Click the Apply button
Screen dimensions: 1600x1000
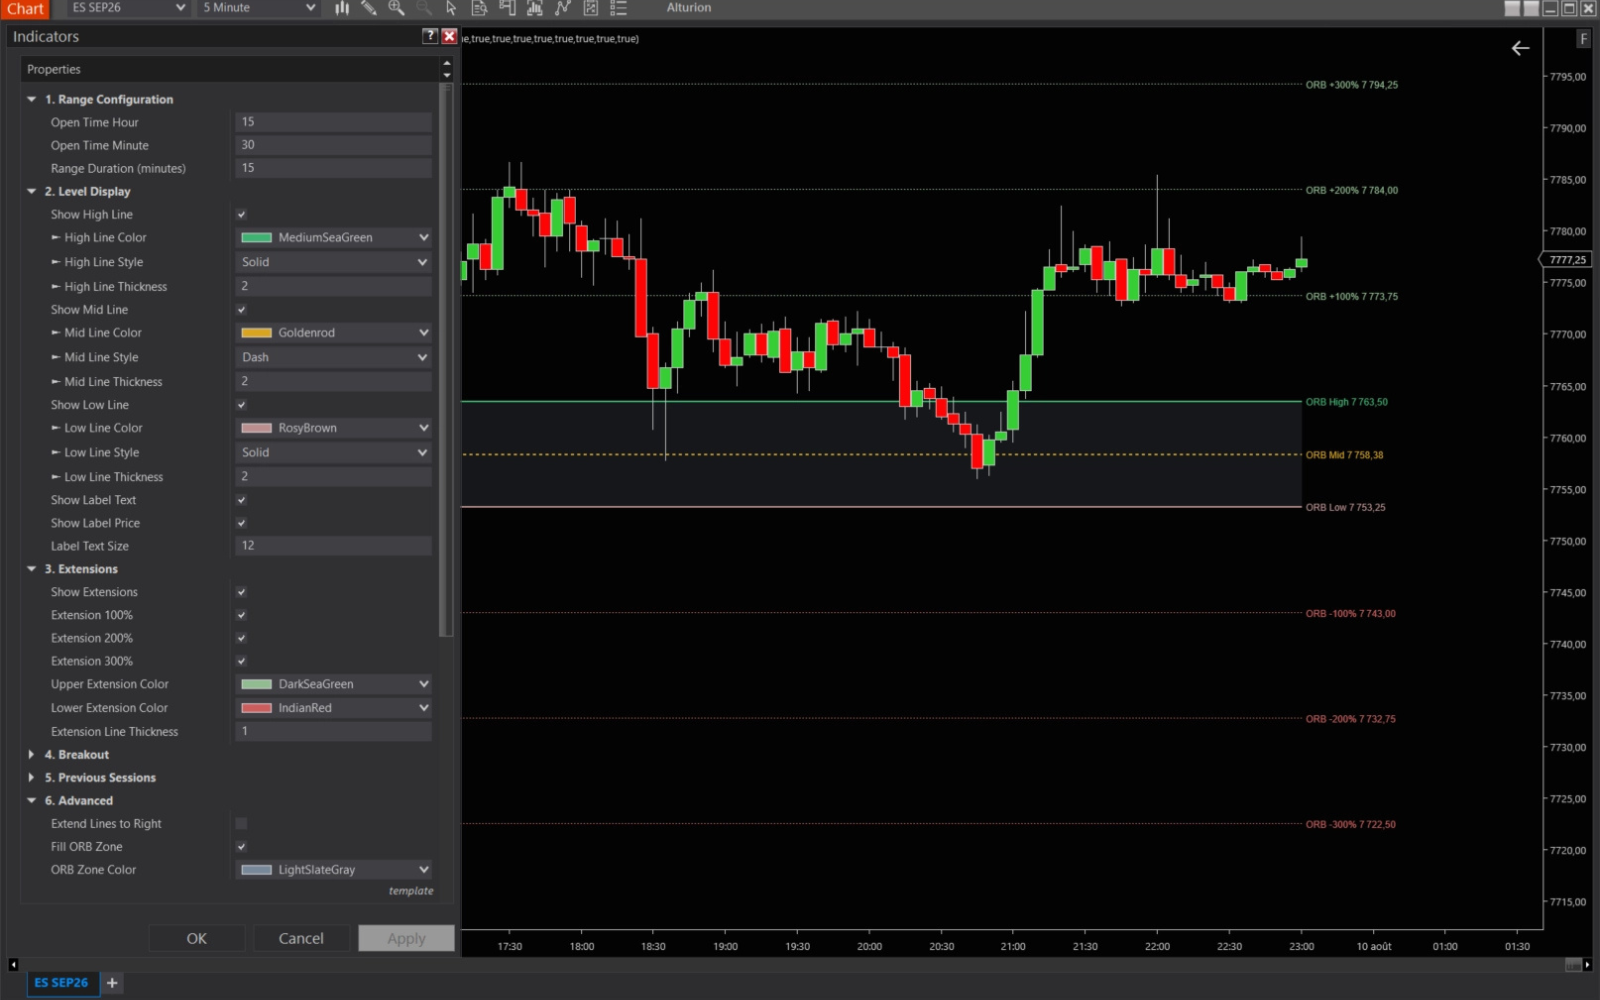click(406, 938)
